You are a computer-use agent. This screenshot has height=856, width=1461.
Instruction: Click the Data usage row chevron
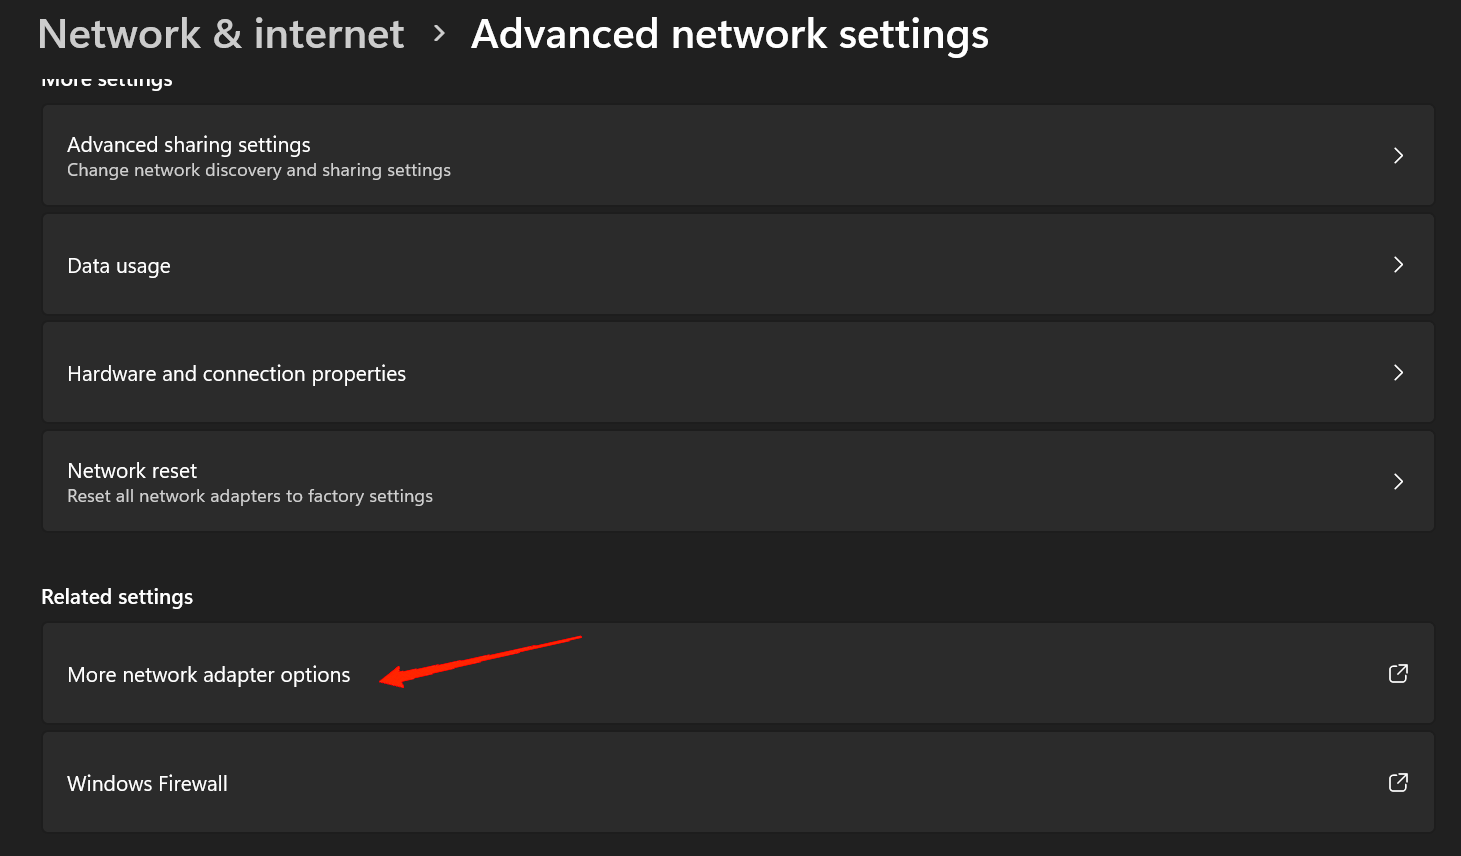pos(1398,265)
